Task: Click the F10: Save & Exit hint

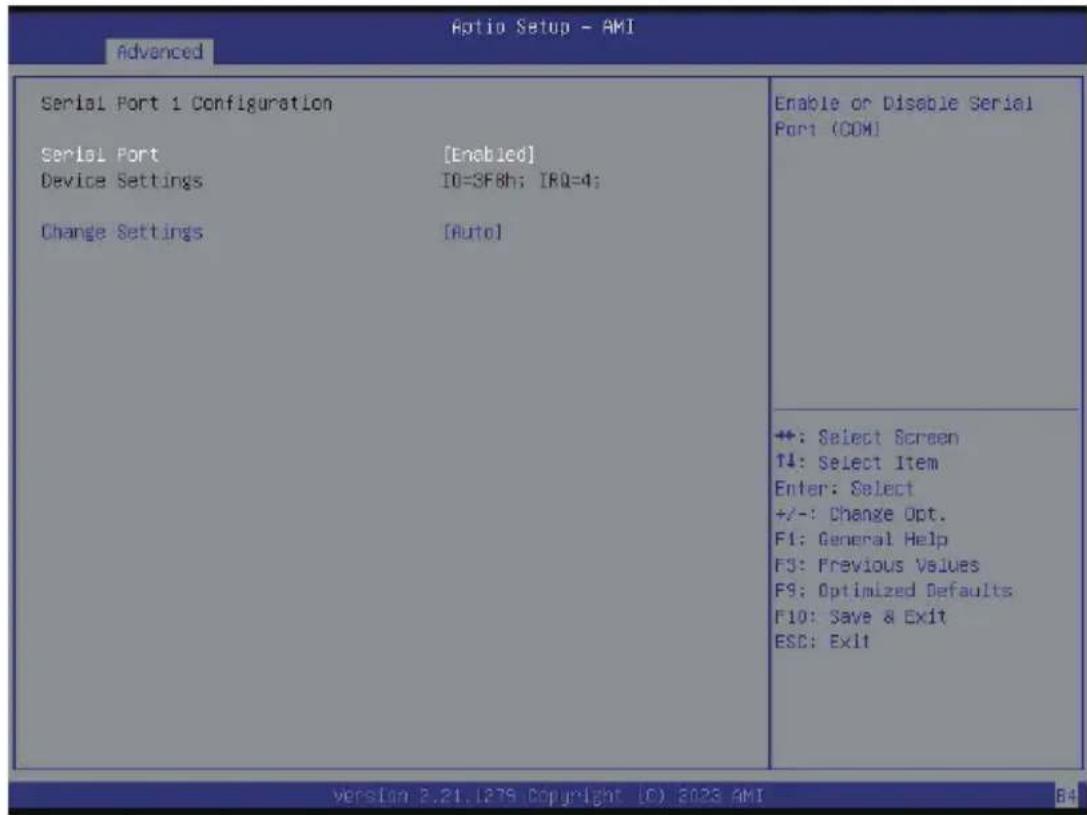Action: [860, 616]
